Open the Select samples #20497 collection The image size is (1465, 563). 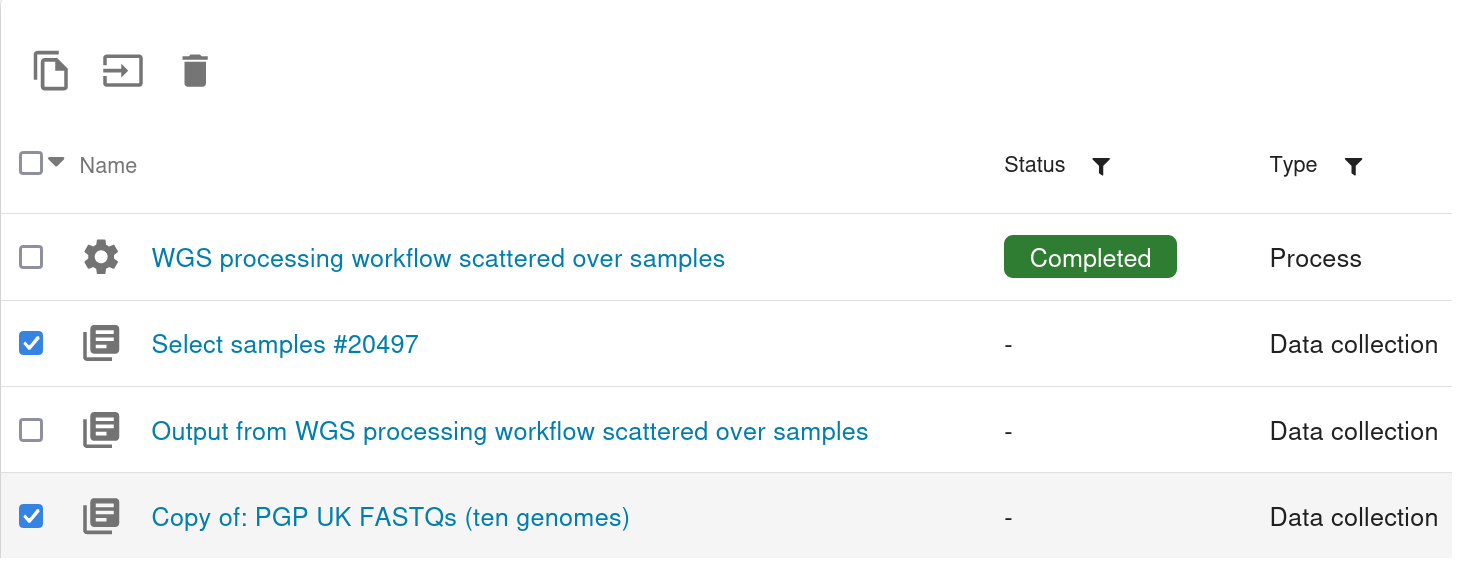point(285,344)
